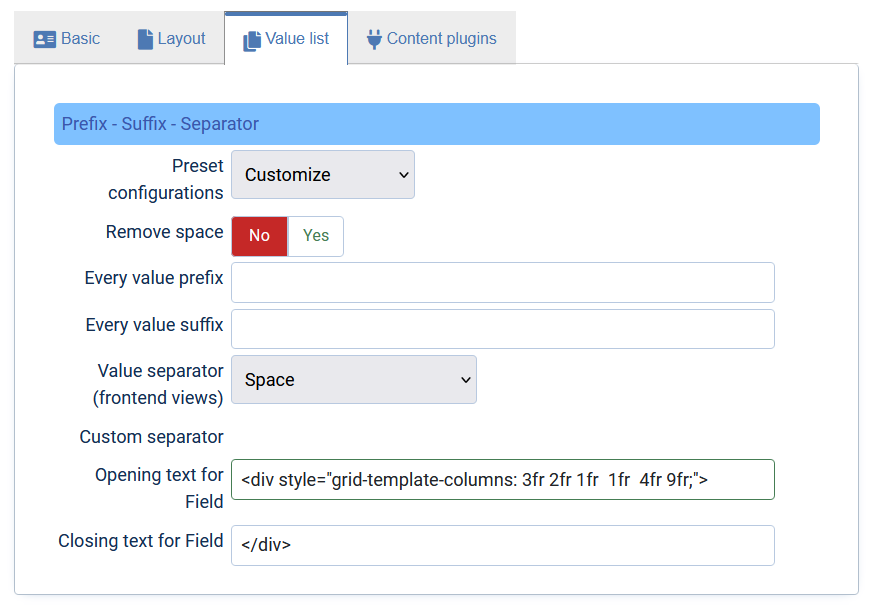Image resolution: width=883 pixels, height=611 pixels.
Task: Set Remove space to No
Action: coord(260,236)
